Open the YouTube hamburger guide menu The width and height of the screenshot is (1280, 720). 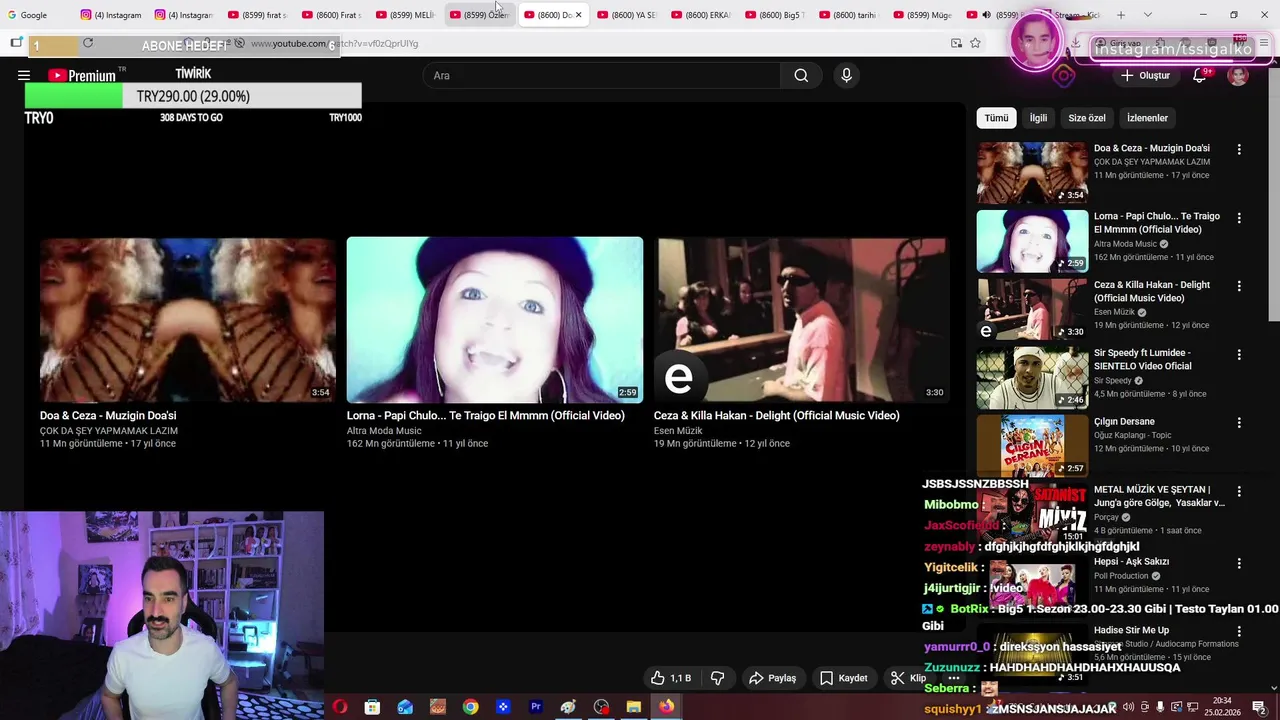[x=24, y=75]
